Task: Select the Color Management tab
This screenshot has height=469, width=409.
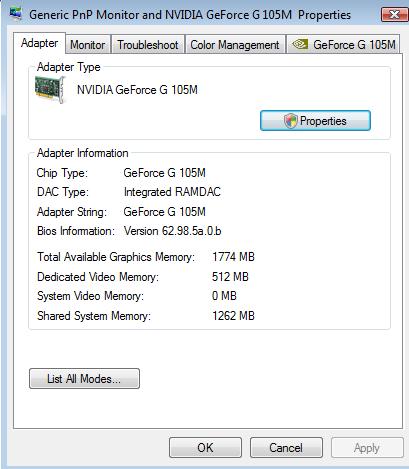Action: tap(235, 44)
